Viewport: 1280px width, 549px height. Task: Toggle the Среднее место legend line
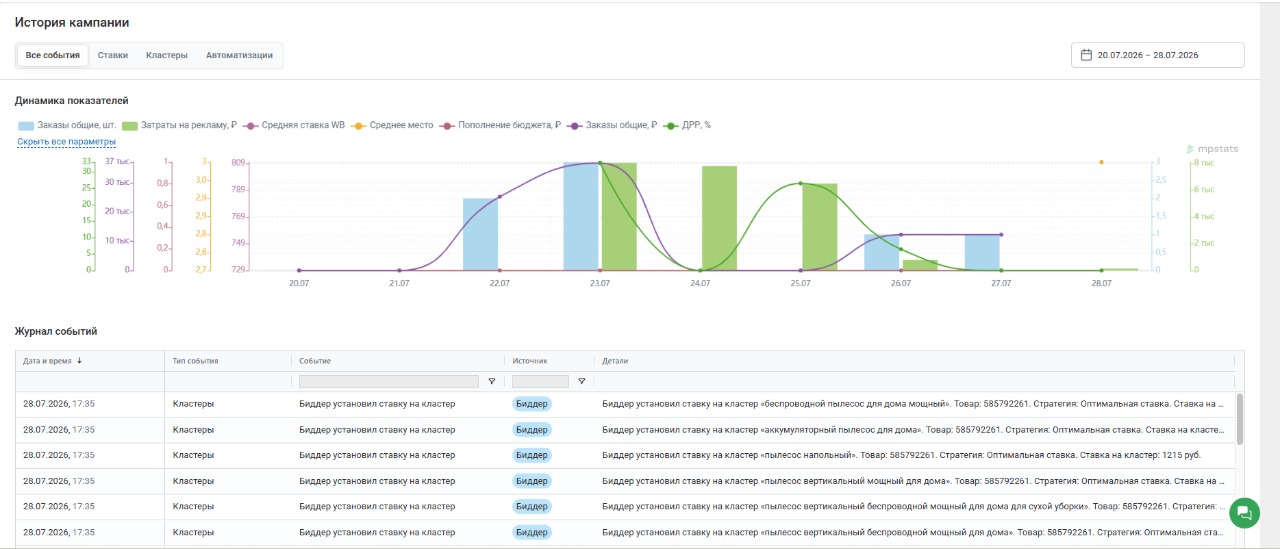pyautogui.click(x=392, y=125)
